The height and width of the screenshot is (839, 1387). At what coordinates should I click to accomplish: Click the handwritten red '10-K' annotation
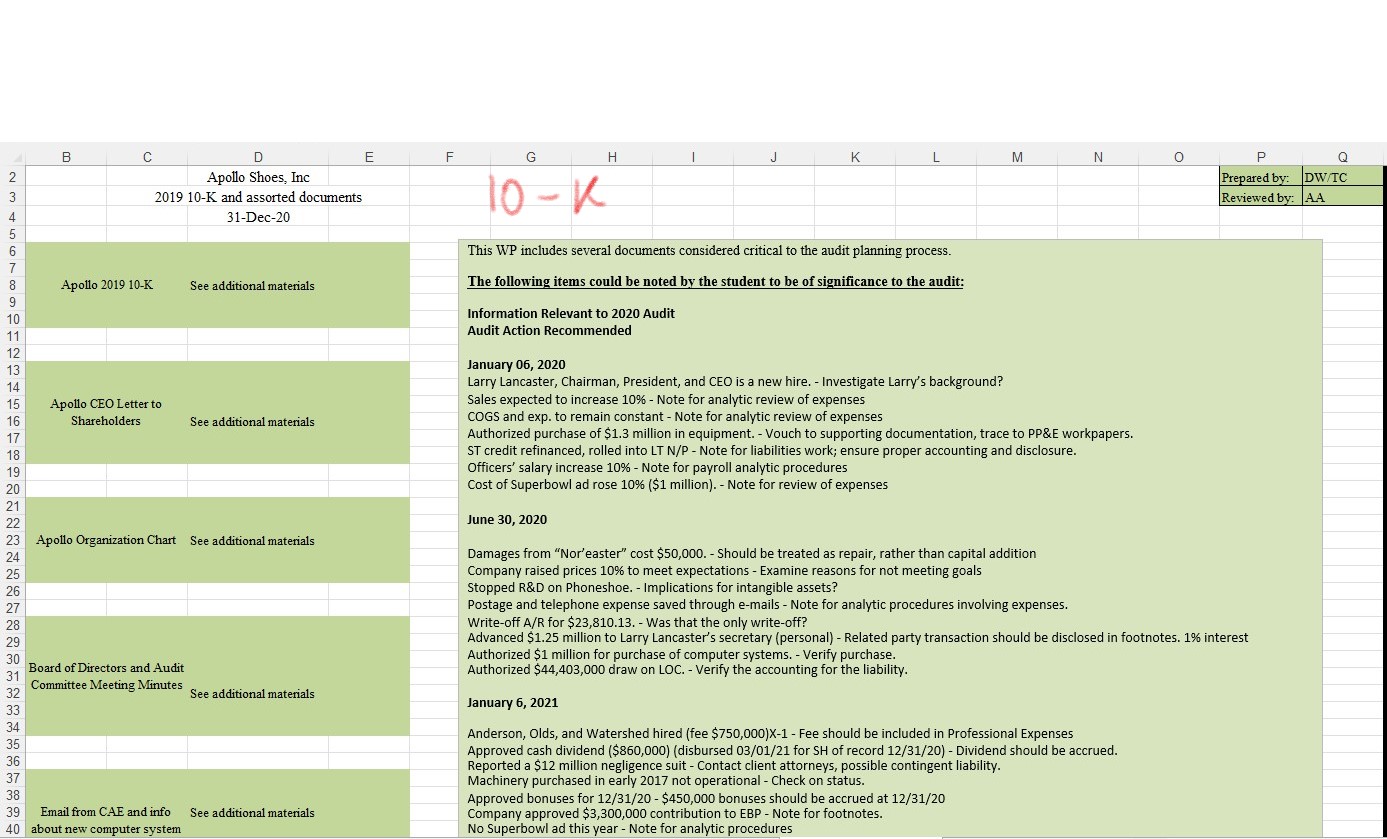coord(543,197)
